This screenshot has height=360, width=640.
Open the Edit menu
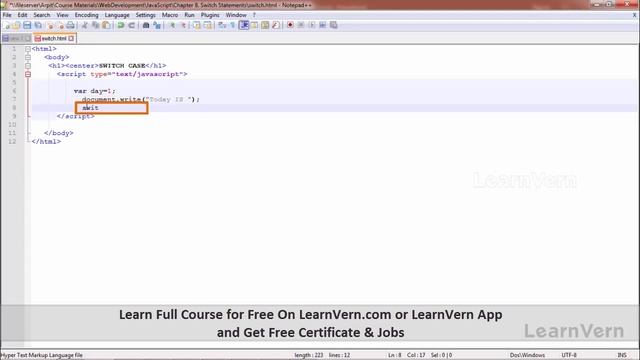click(22, 15)
